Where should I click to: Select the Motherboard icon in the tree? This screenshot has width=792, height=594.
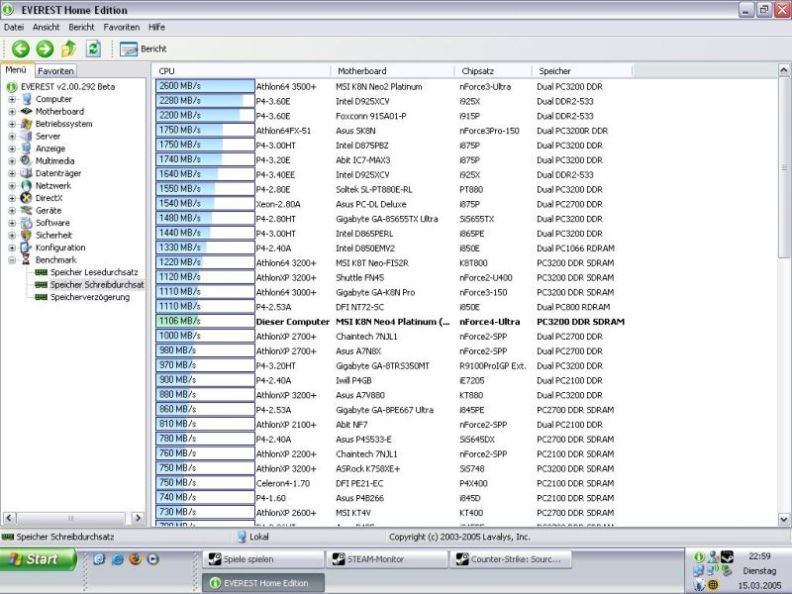tap(27, 111)
